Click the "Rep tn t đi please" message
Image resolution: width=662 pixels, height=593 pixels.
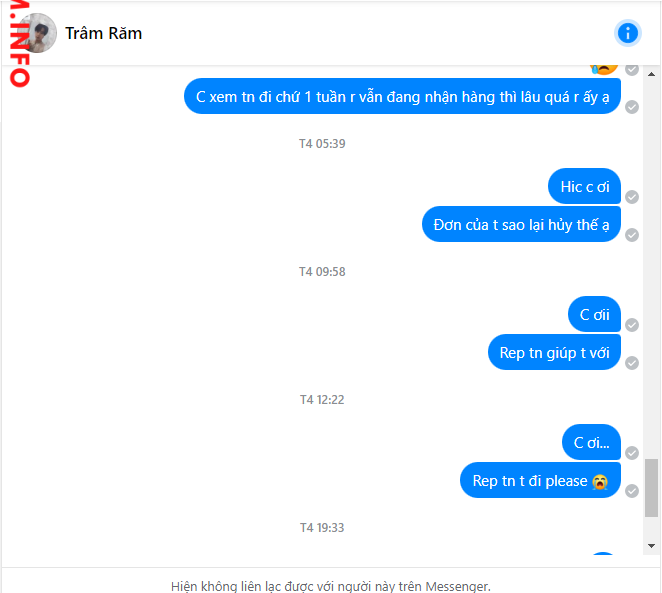[540, 481]
